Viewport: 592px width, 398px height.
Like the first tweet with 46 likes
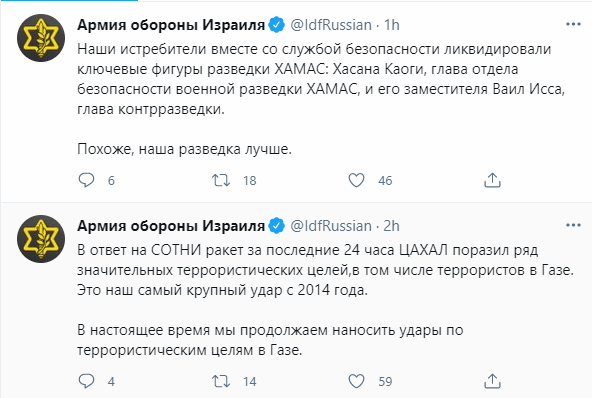click(356, 180)
